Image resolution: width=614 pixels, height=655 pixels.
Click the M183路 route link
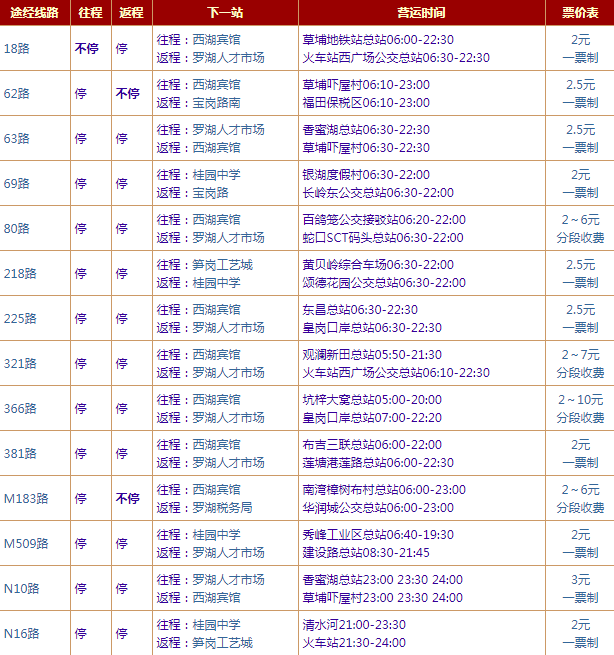[26, 498]
